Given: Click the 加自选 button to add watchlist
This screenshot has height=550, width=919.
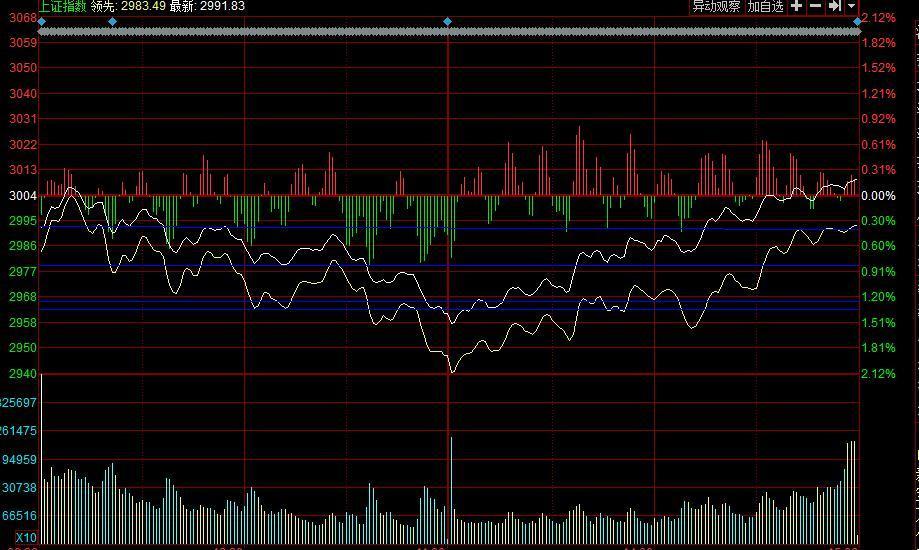Looking at the screenshot, I should click(x=765, y=6).
